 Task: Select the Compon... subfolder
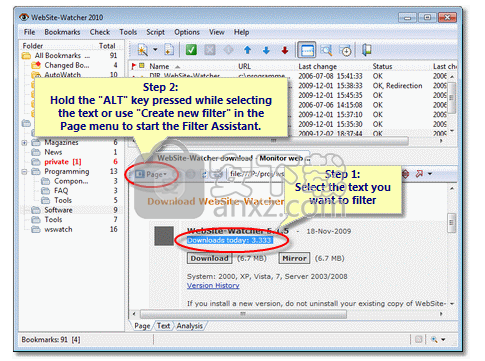tap(71, 181)
